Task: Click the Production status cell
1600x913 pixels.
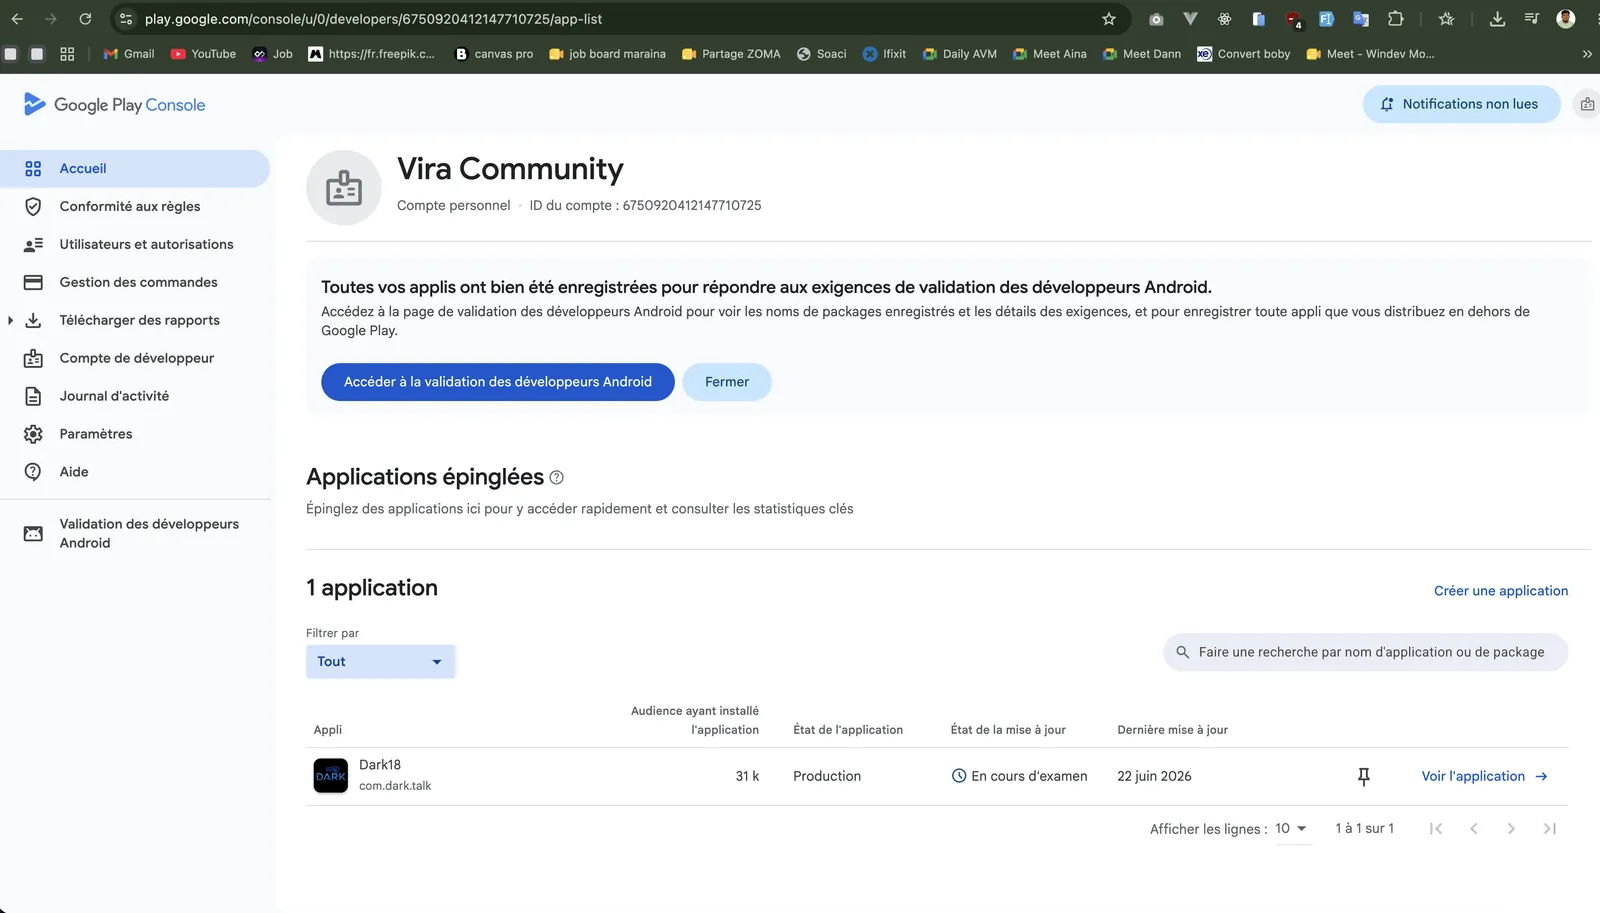Action: pos(827,777)
